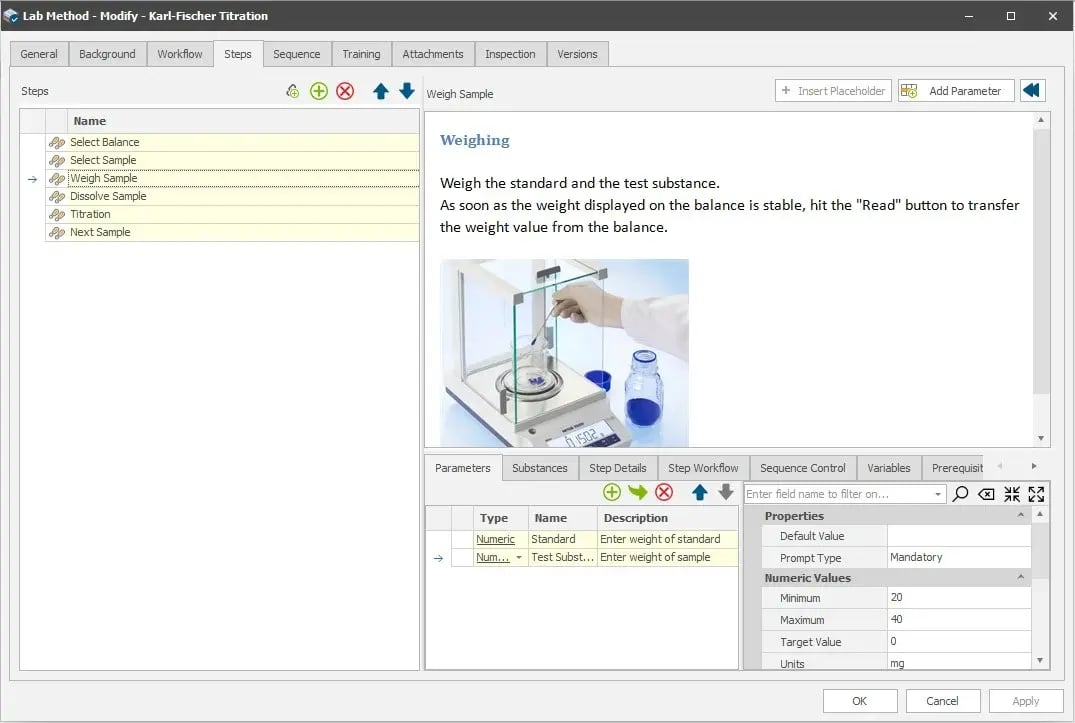This screenshot has height=723, width=1075.
Task: Click the Numeric type link for Standard
Action: pos(495,539)
